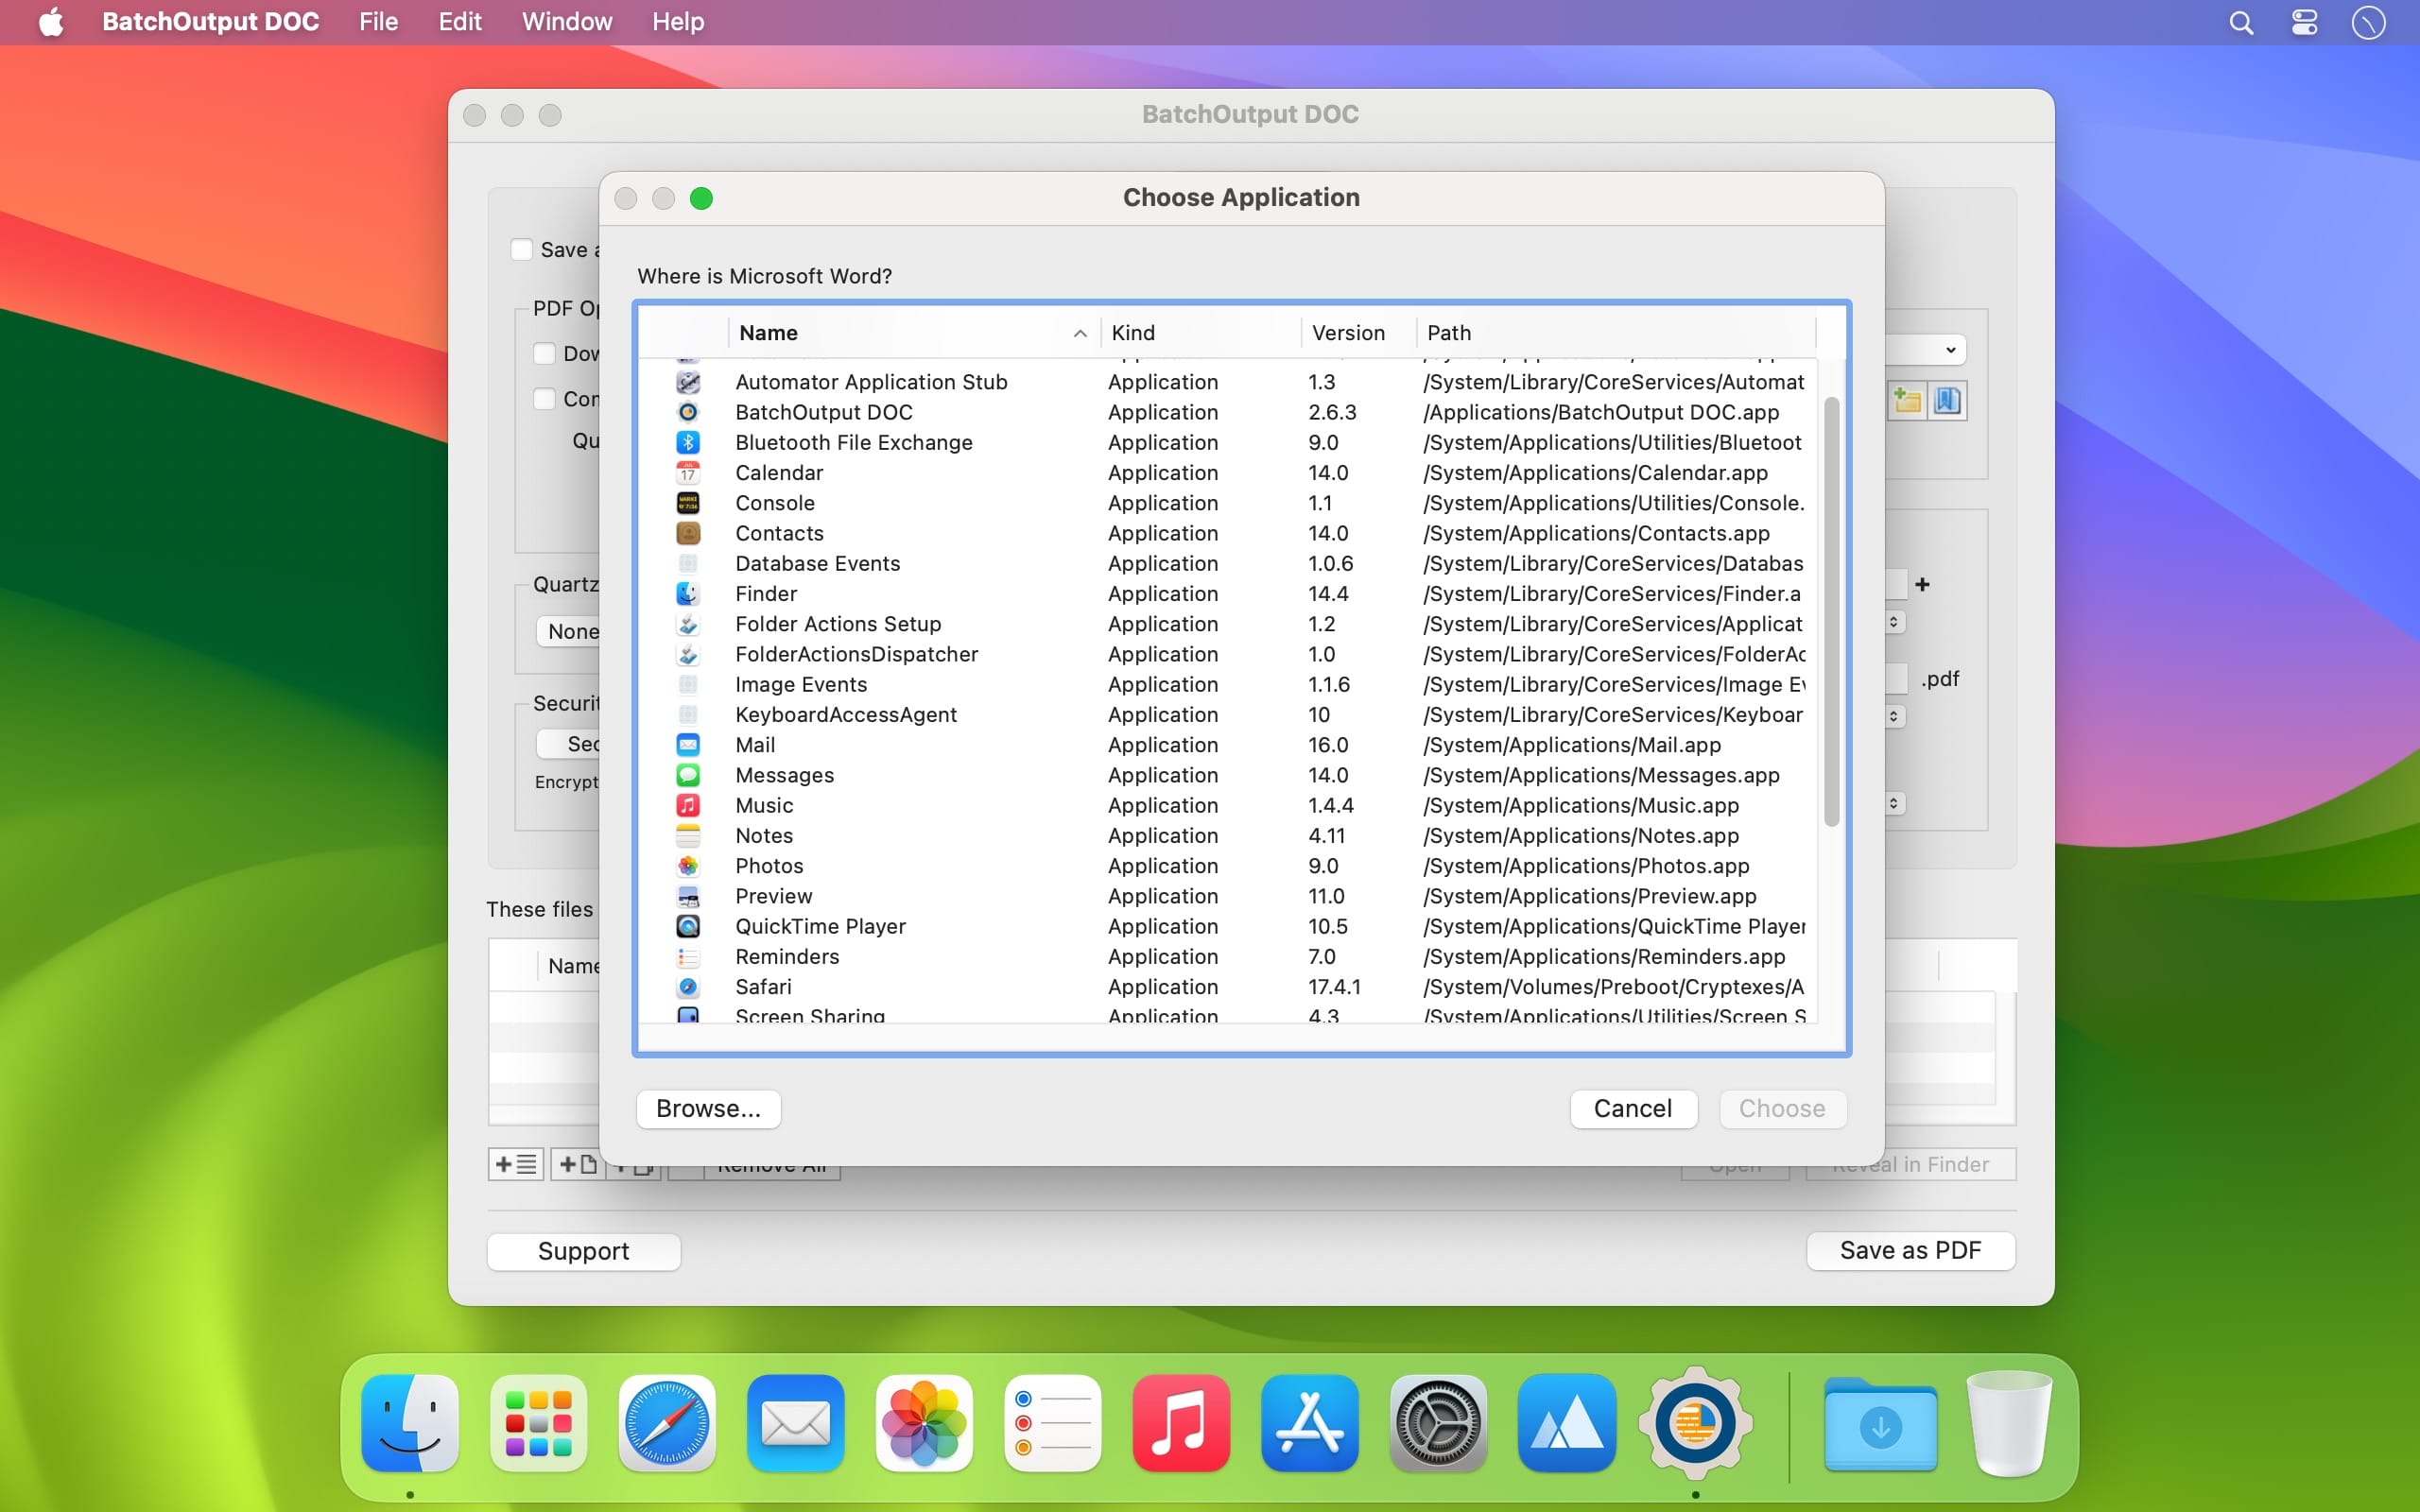This screenshot has height=1512, width=2420.
Task: Click the Browse... button
Action: (x=708, y=1109)
